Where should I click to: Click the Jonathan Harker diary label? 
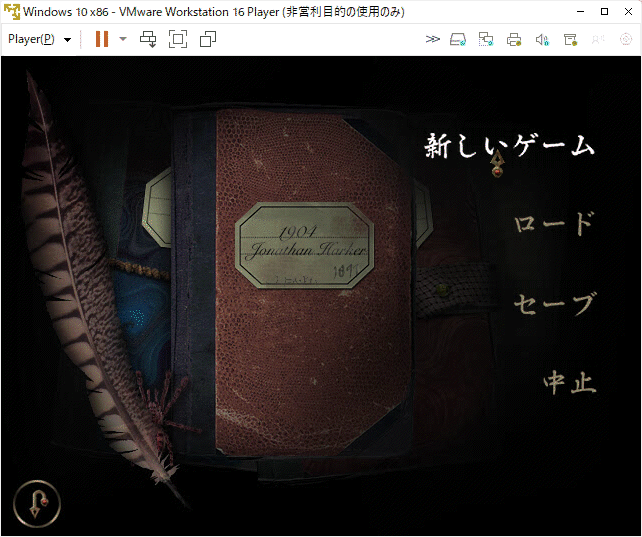pyautogui.click(x=305, y=246)
